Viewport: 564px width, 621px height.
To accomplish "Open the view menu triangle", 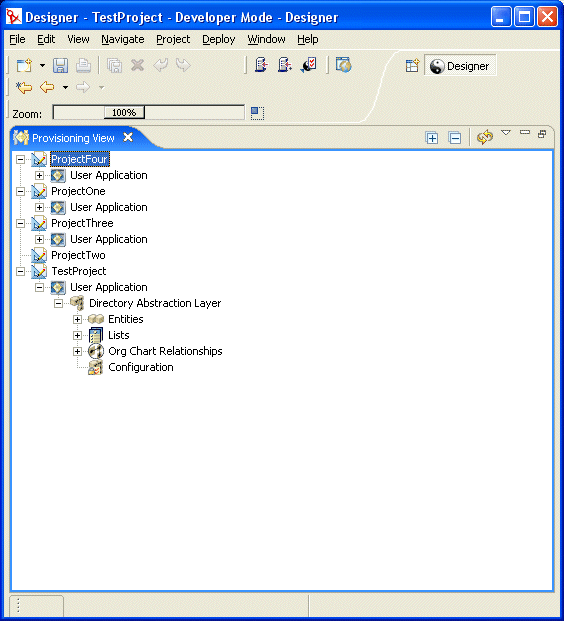I will pos(506,133).
